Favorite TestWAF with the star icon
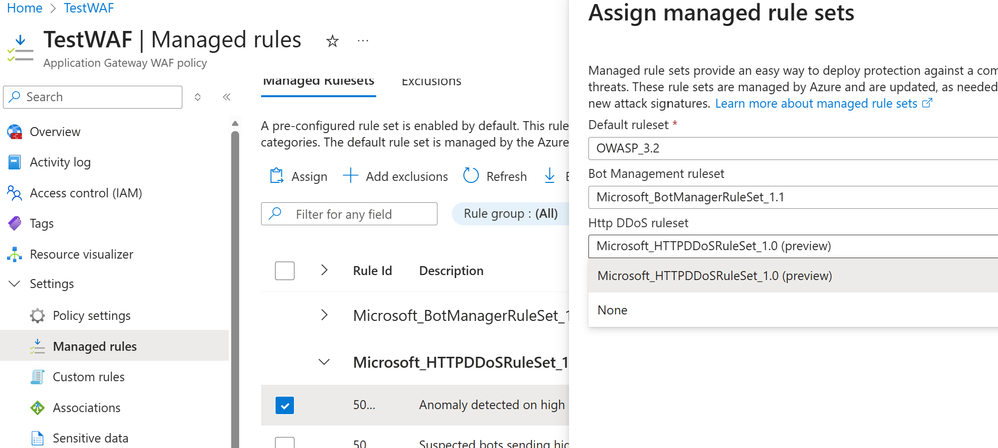Screen dimensions: 998x448 pyautogui.click(x=332, y=41)
